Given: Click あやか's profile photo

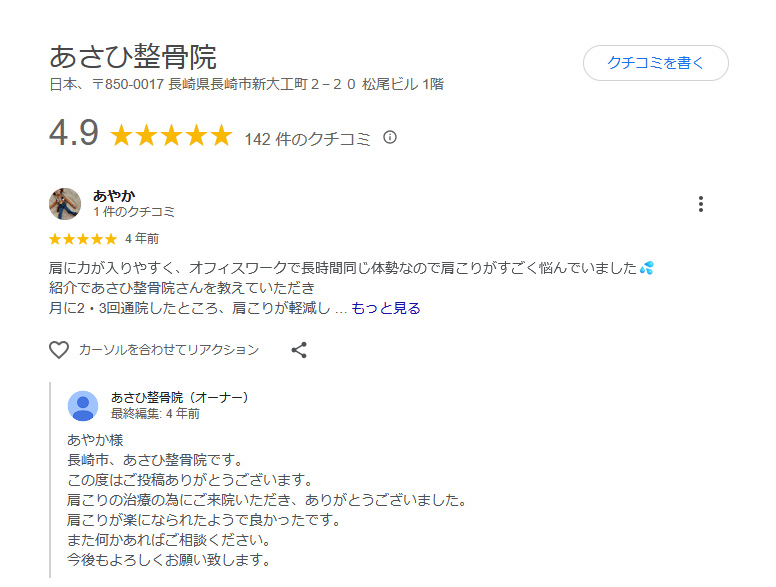Looking at the screenshot, I should 65,204.
